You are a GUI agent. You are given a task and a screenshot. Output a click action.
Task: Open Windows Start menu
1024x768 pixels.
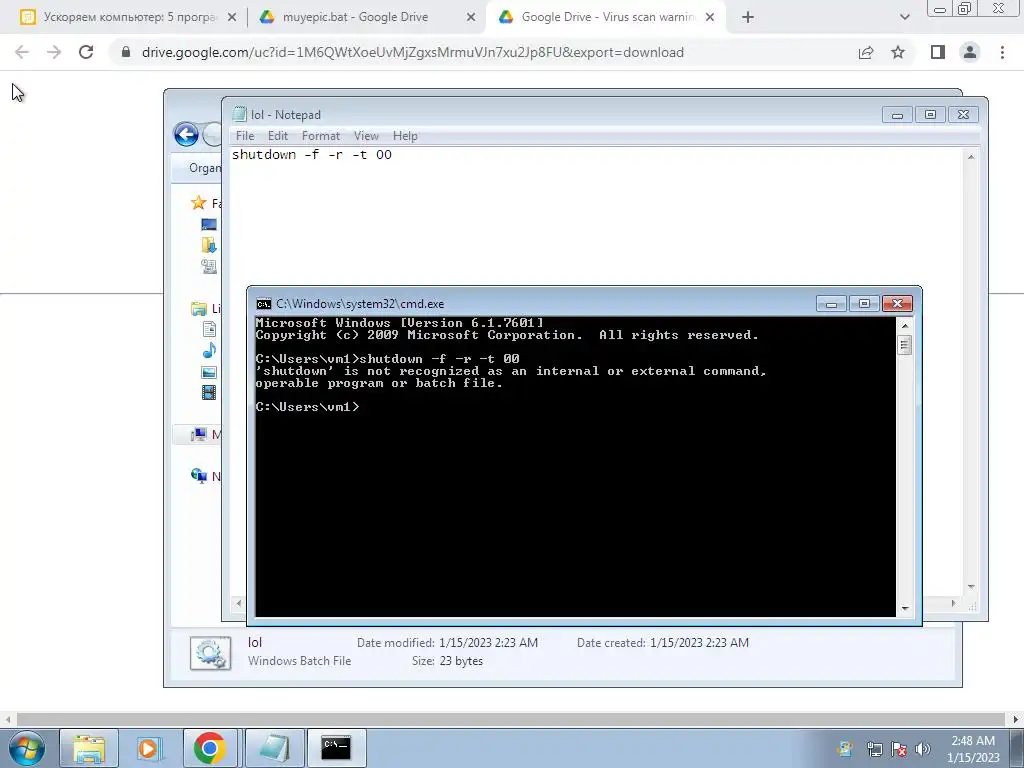27,748
